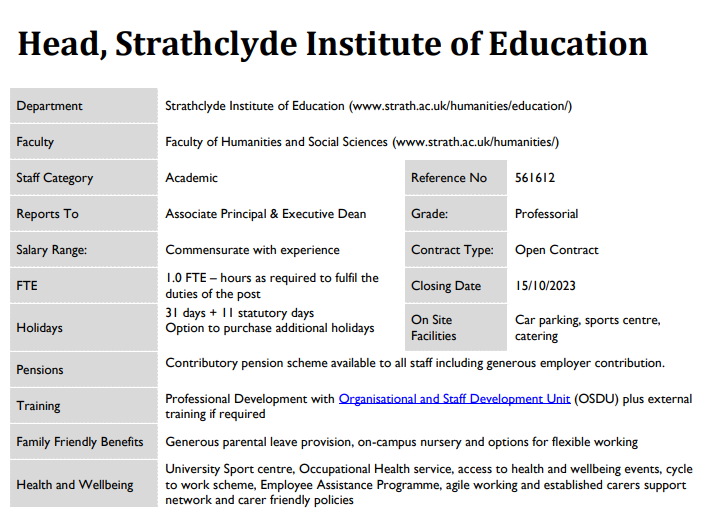This screenshot has width=707, height=518.
Task: Click the Contributory pension scheme description
Action: [x=415, y=363]
